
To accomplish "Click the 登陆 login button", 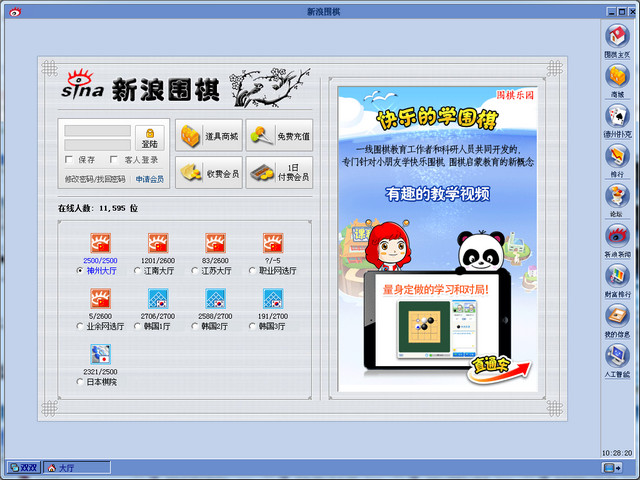I will tap(150, 138).
